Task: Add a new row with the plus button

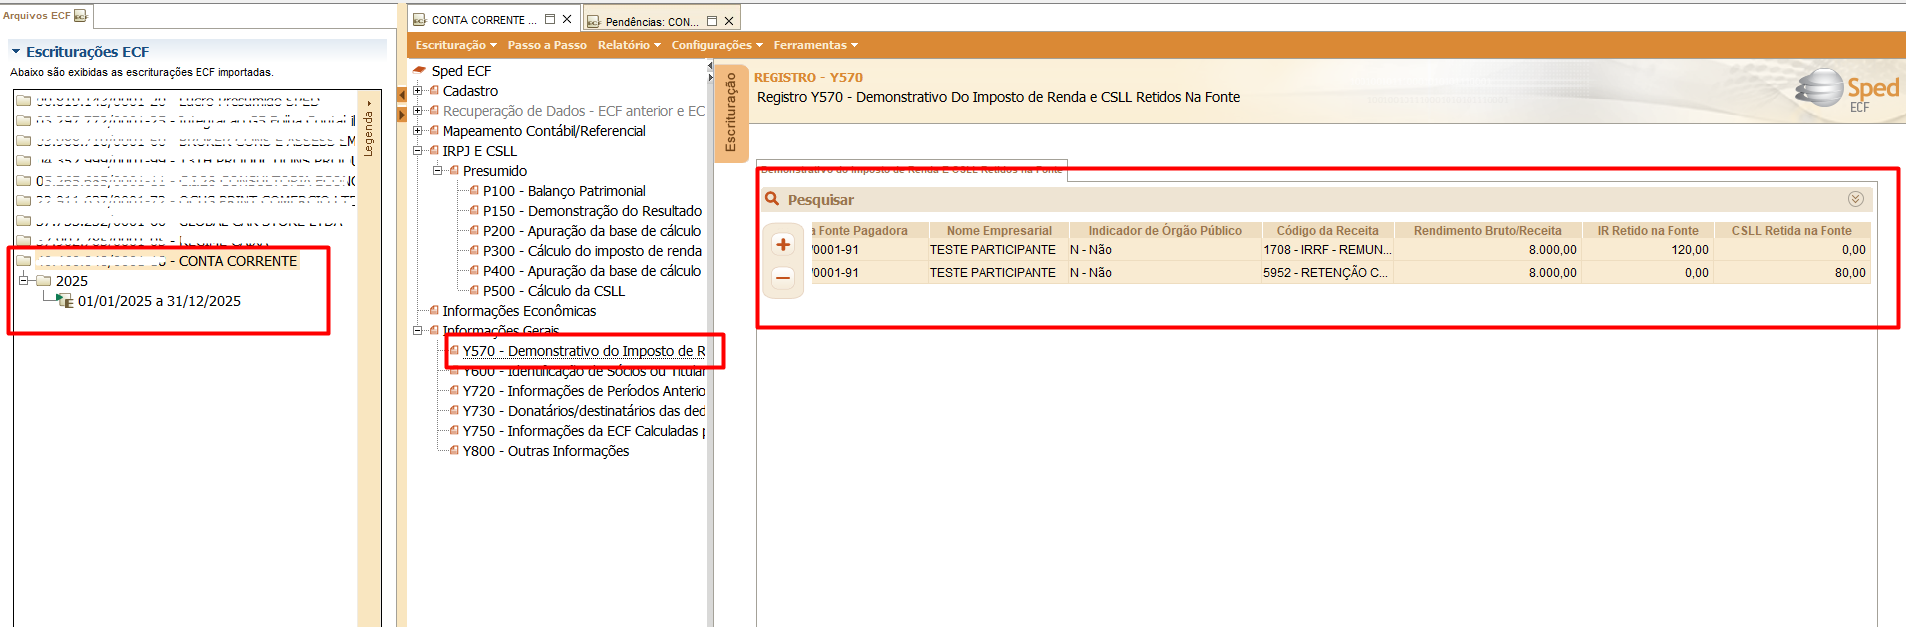Action: pyautogui.click(x=783, y=245)
